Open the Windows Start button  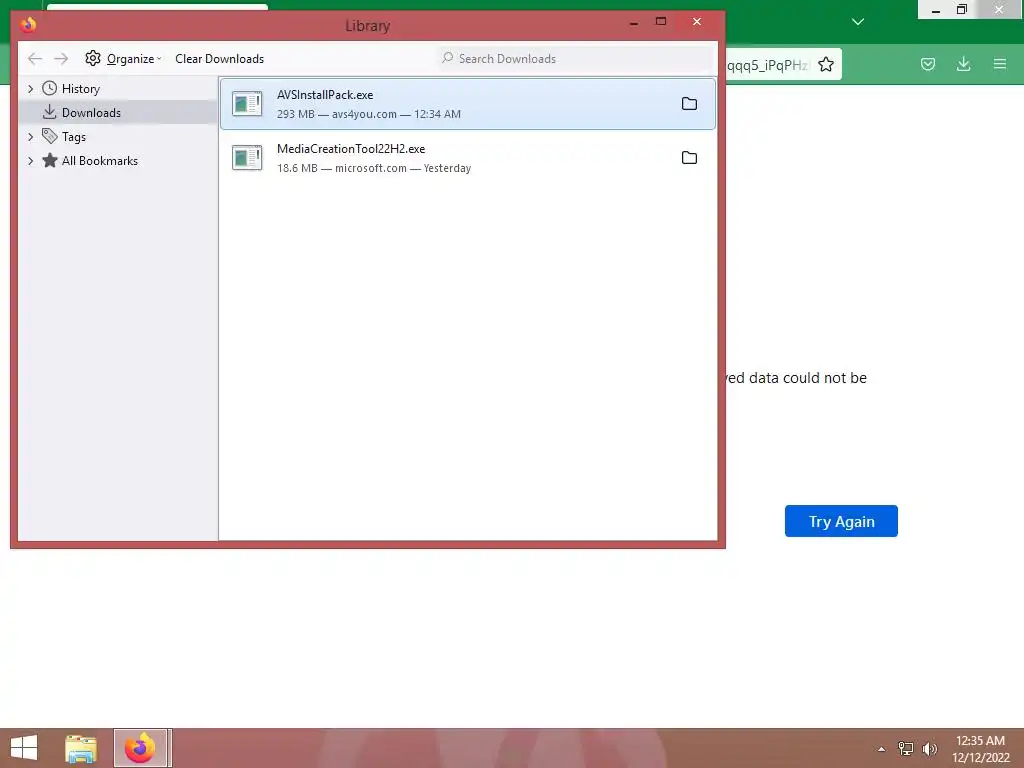coord(24,748)
